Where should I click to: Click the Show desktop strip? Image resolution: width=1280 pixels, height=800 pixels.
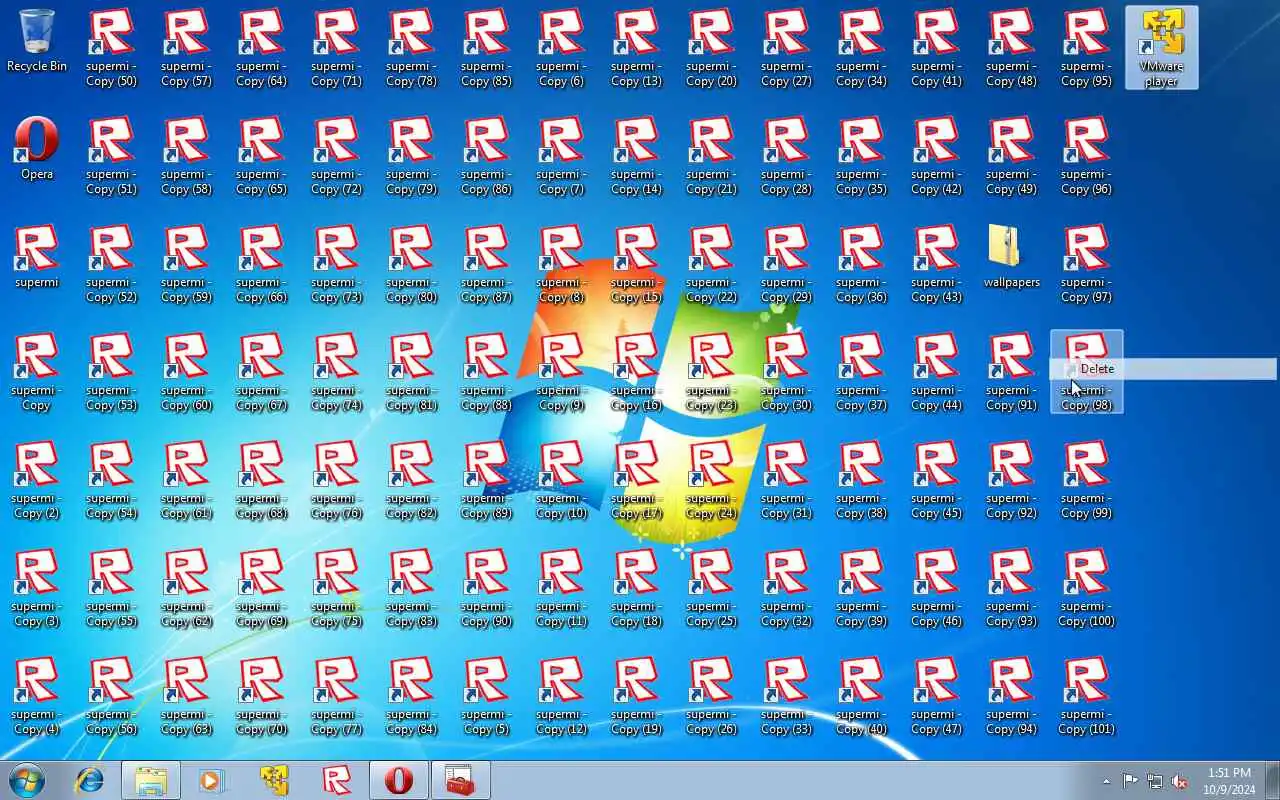(x=1272, y=780)
